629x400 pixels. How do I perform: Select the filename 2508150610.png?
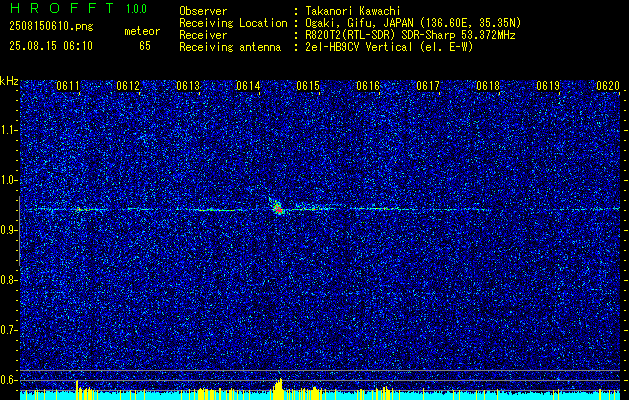[x=51, y=27]
